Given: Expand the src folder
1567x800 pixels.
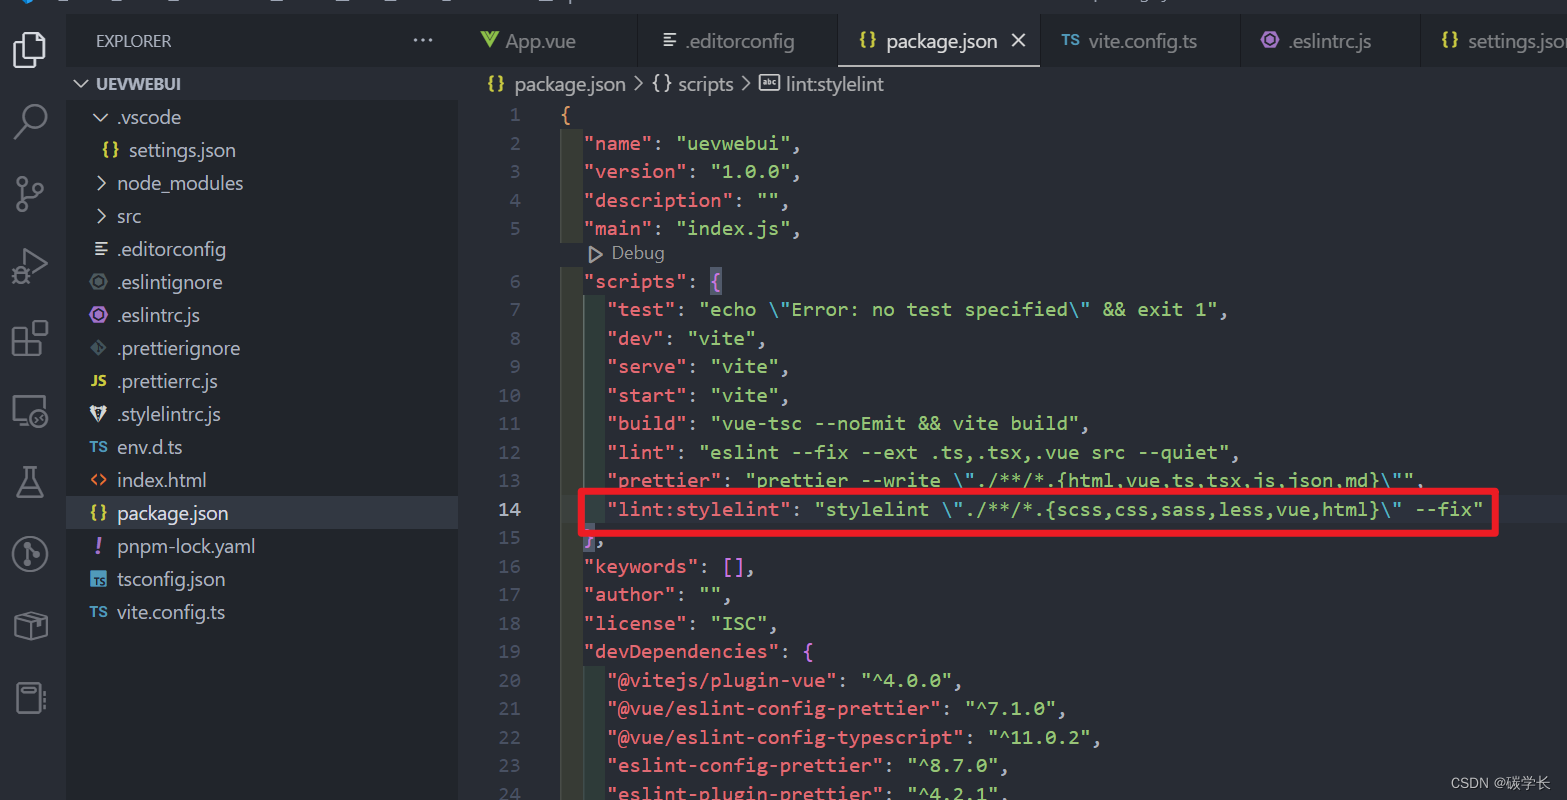Looking at the screenshot, I should (x=262, y=216).
